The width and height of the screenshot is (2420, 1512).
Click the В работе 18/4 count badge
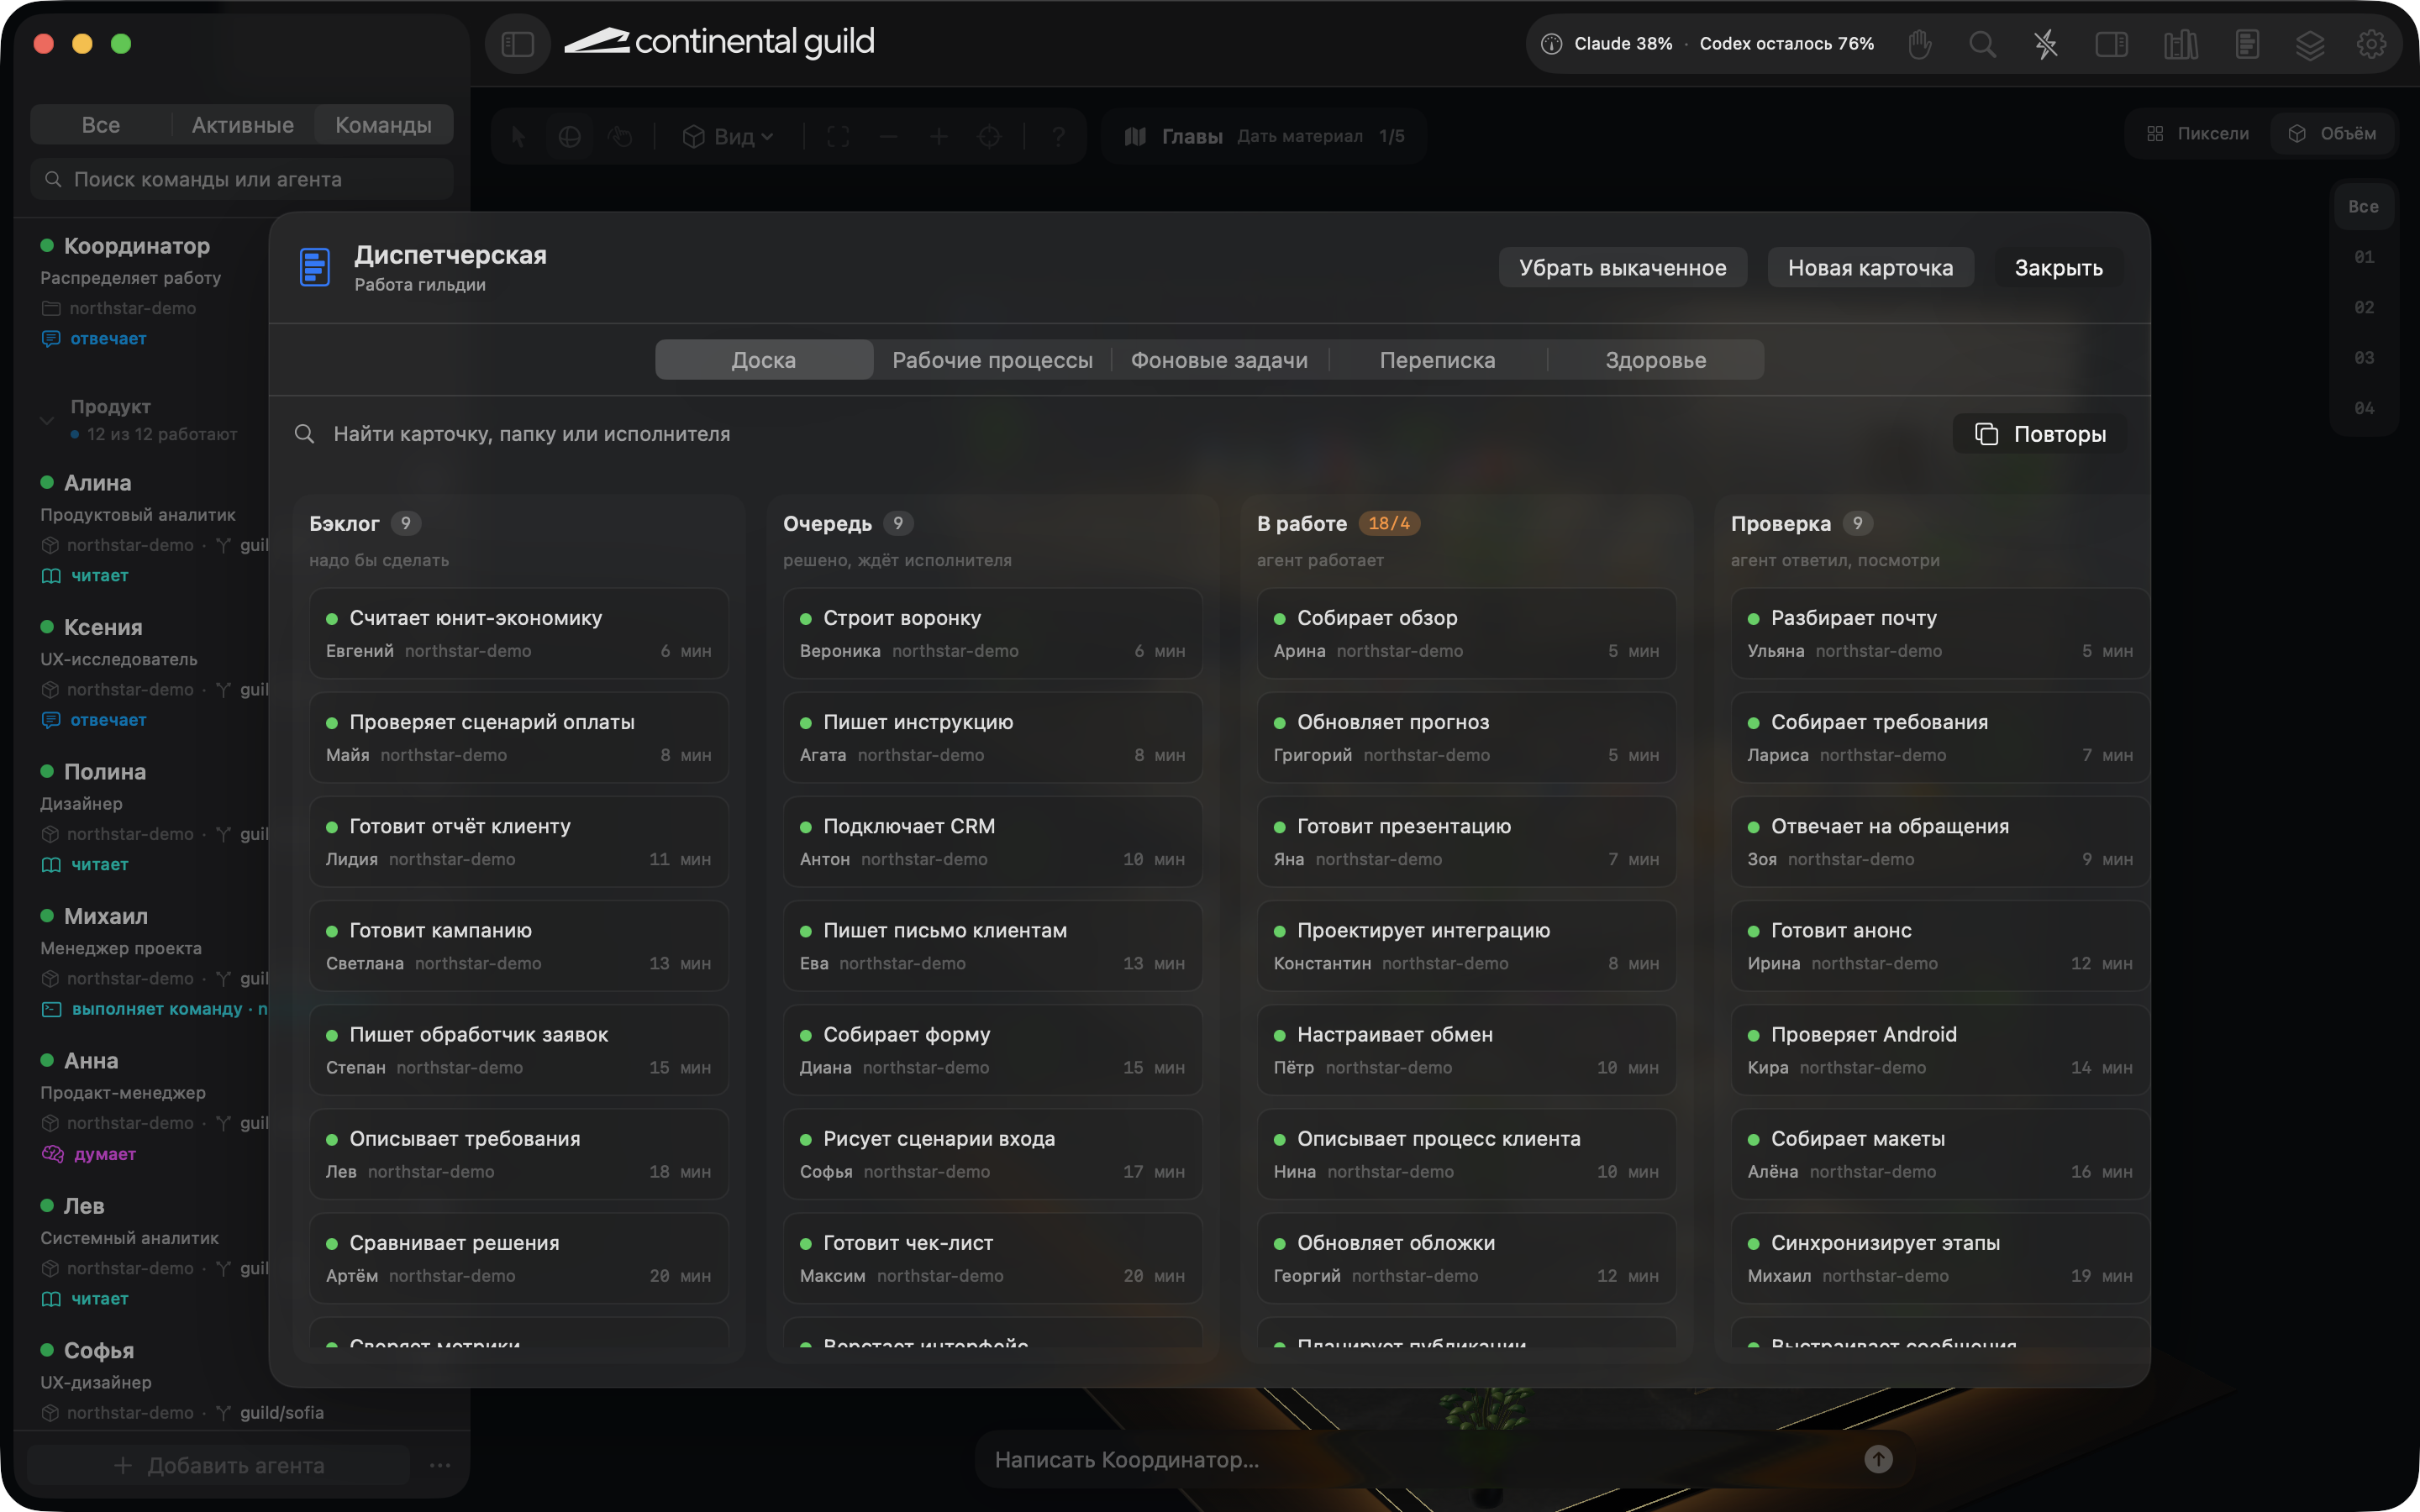(1388, 523)
